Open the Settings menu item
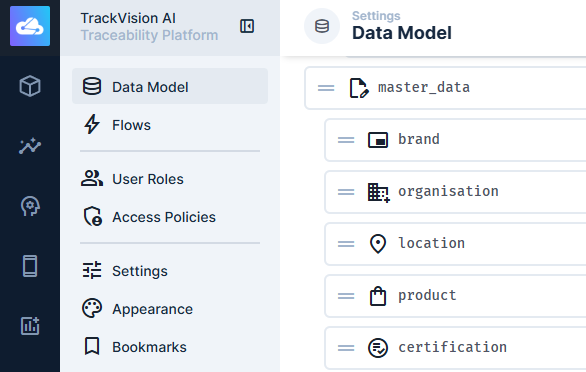Image resolution: width=586 pixels, height=372 pixels. coord(170,271)
